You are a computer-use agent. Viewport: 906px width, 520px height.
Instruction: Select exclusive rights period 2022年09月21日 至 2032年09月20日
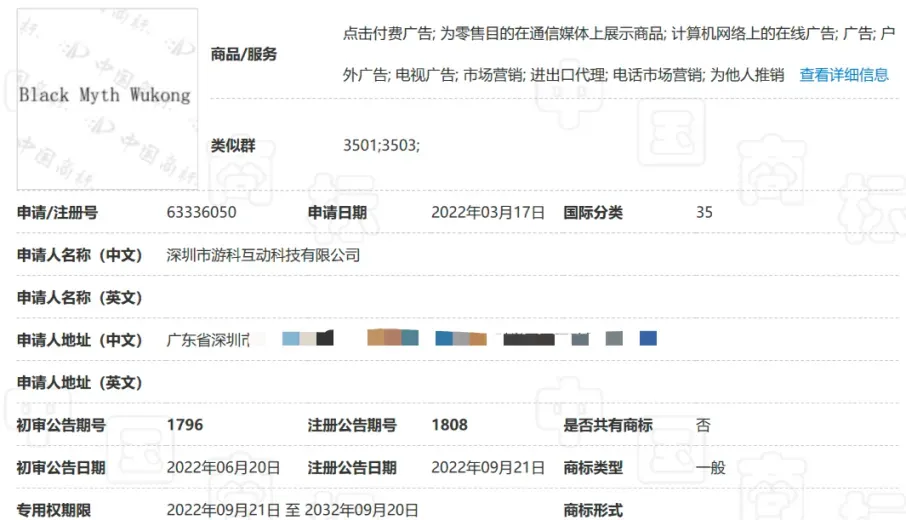pyautogui.click(x=292, y=510)
